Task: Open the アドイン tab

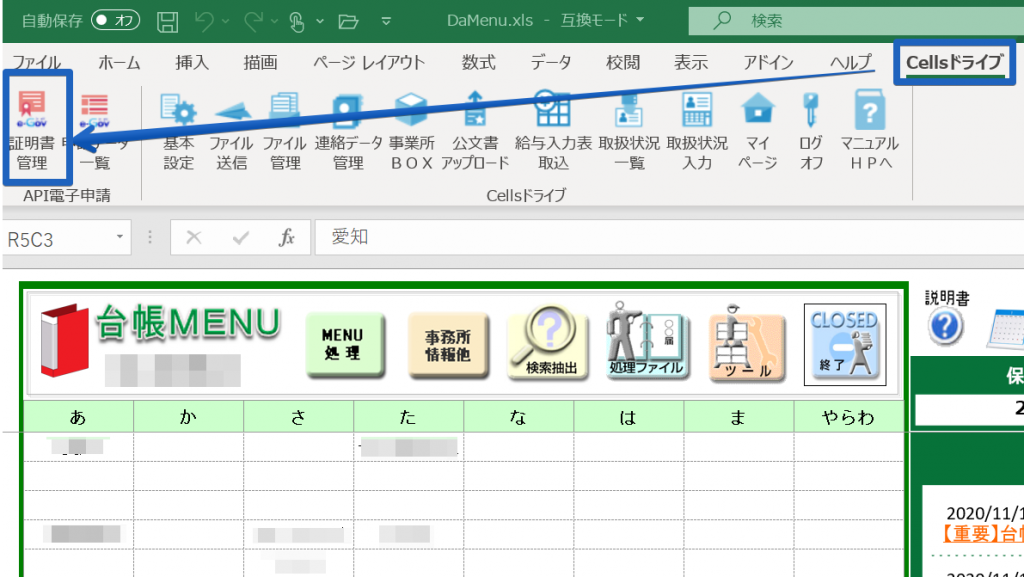Action: [x=769, y=62]
